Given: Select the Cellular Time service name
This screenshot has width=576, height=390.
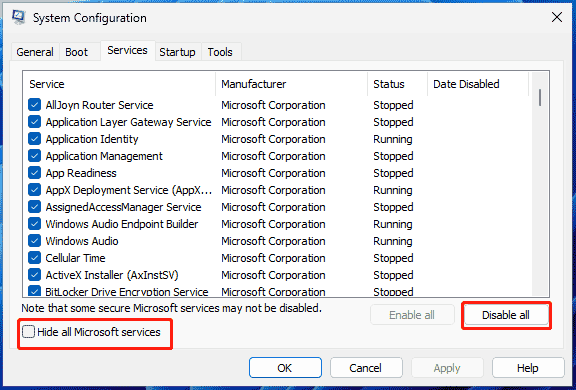Looking at the screenshot, I should (x=75, y=258).
